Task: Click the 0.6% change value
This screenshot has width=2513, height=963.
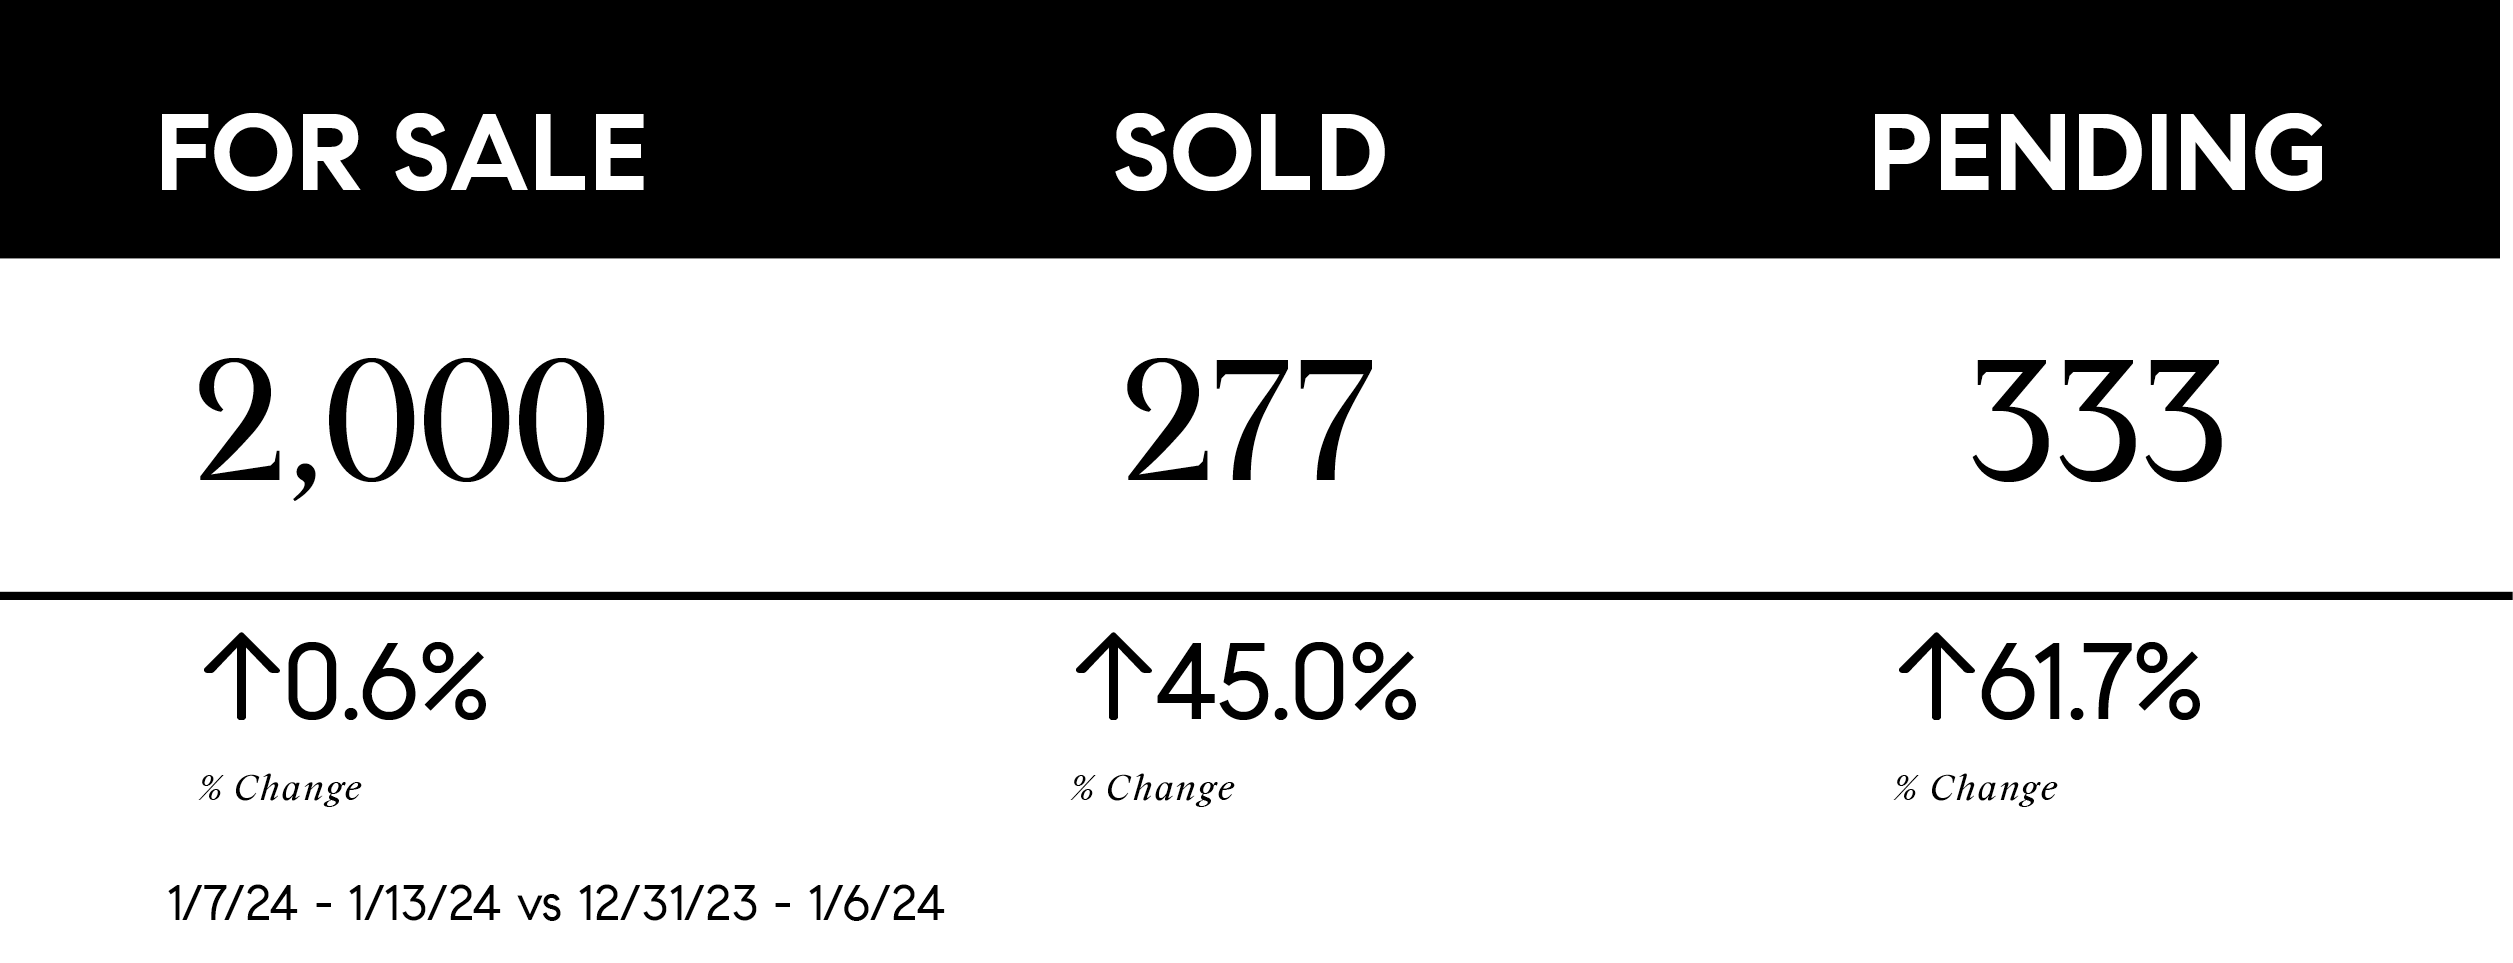Action: pos(387,685)
